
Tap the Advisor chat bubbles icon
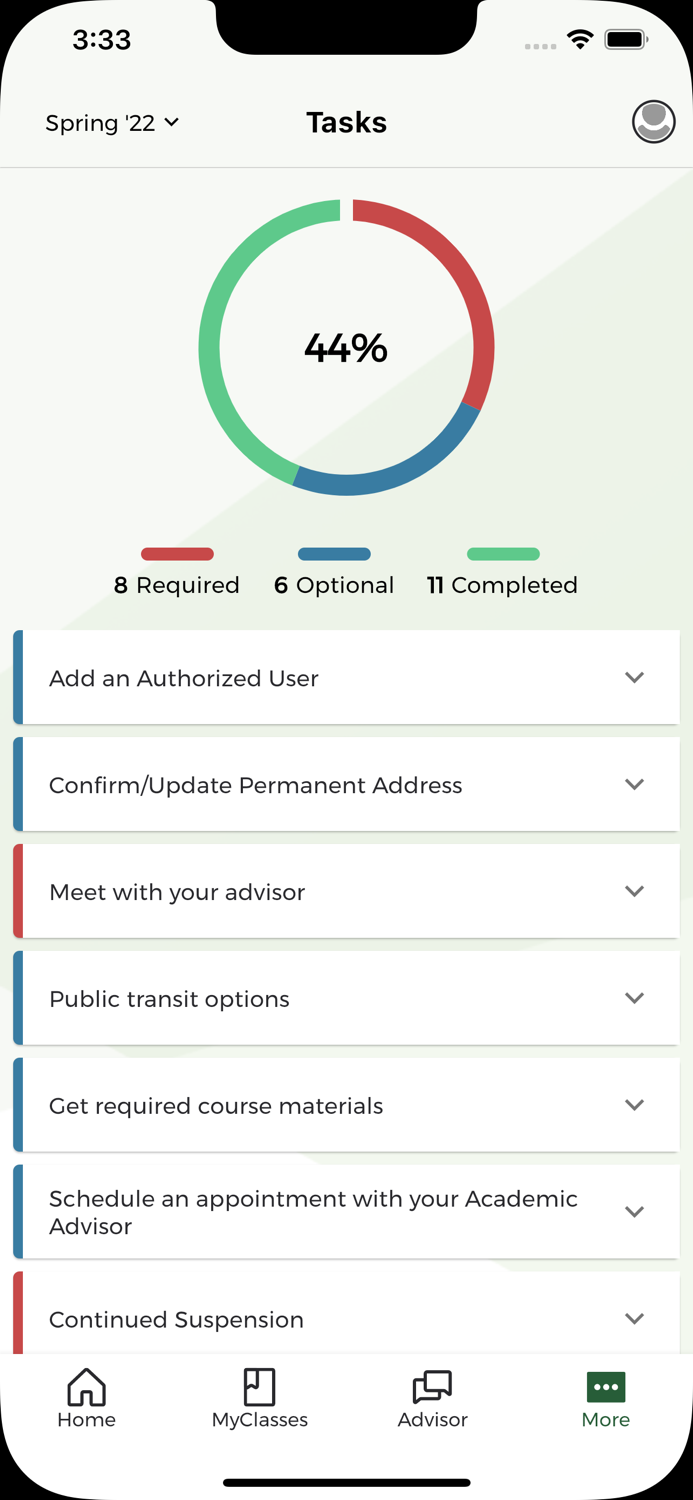point(432,1388)
